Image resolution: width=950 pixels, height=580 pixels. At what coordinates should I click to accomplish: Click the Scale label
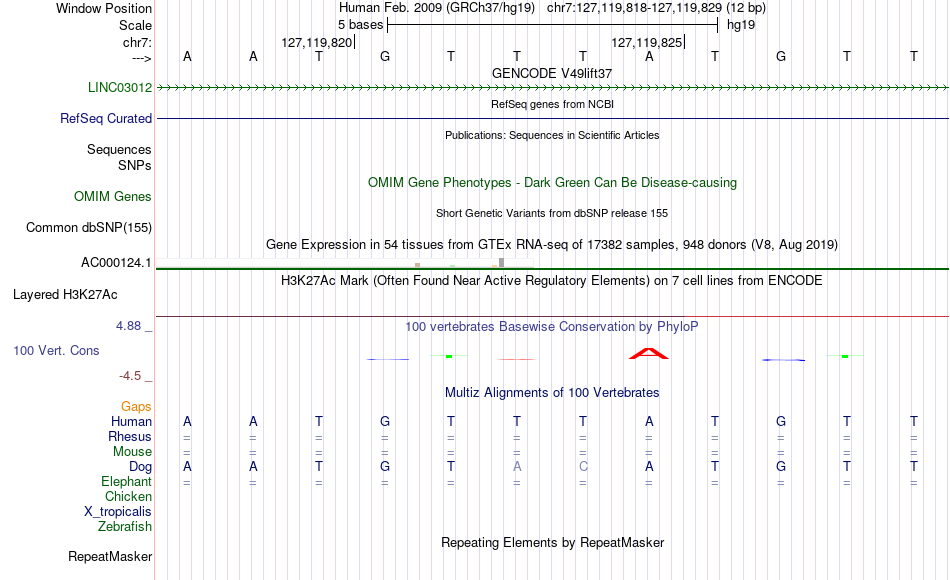click(x=136, y=25)
